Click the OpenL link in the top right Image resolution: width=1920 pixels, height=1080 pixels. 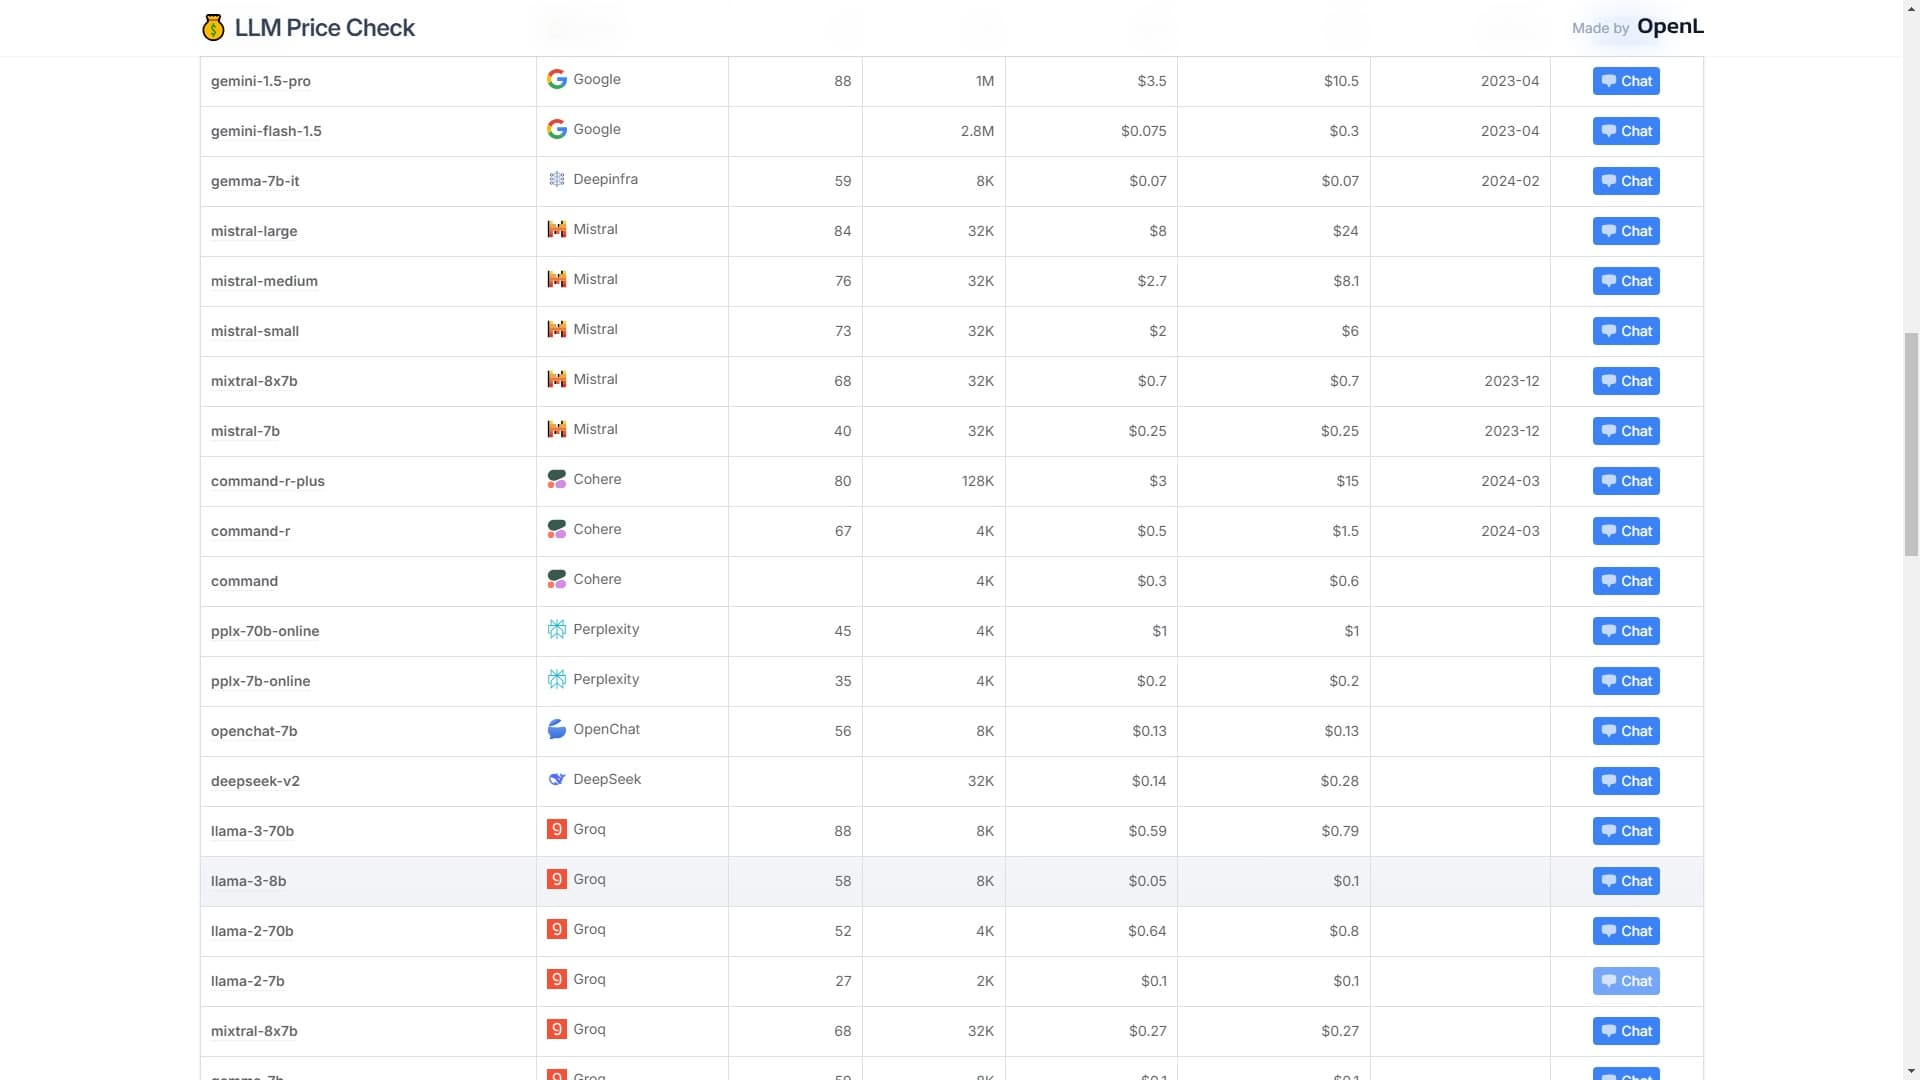pos(1672,27)
